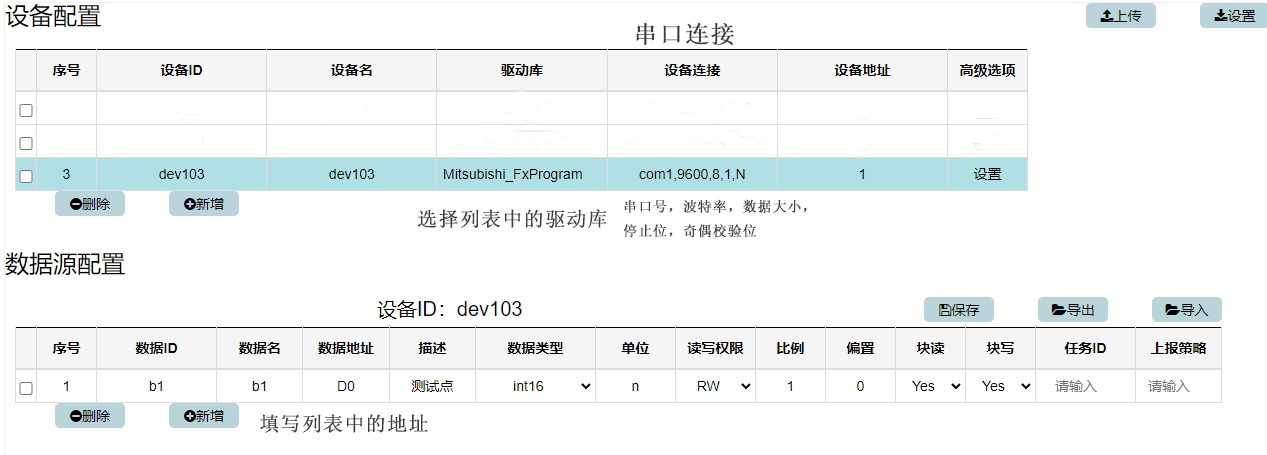
Task: Check the first blank device row checkbox
Action: (x=27, y=110)
